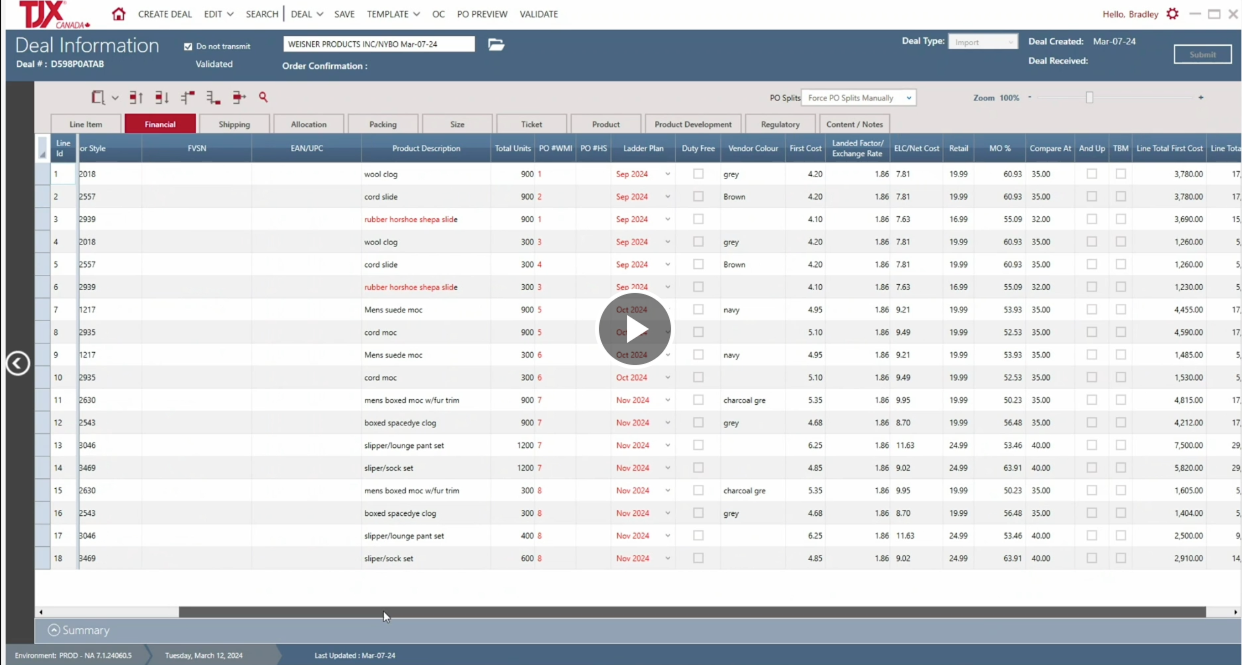
Task: Click the row-with-down-arrow toolbar icon
Action: (161, 97)
